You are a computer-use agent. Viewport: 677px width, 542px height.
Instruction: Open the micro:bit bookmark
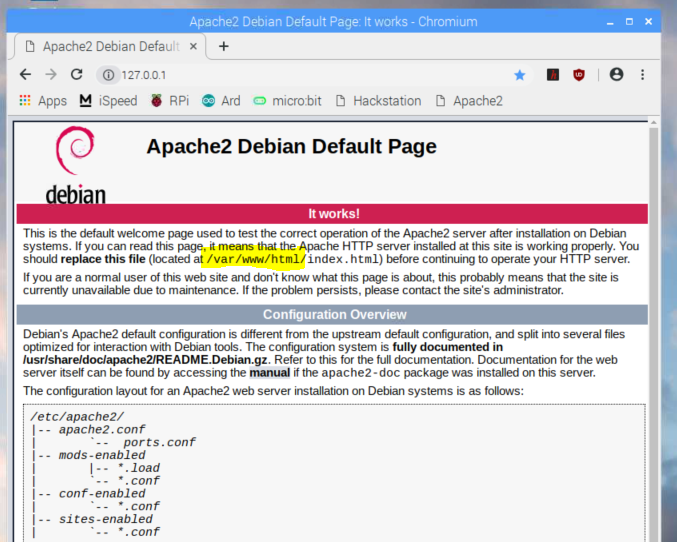(287, 101)
